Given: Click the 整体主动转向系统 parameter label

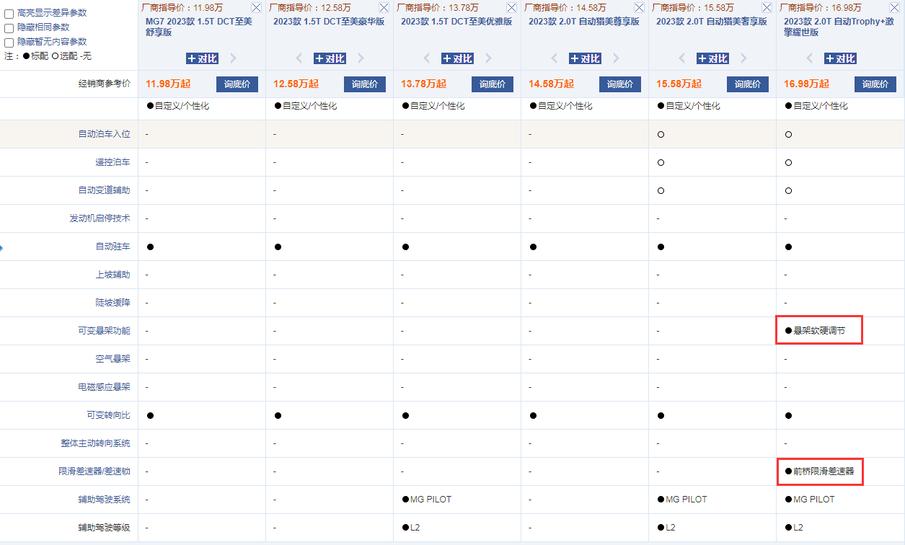Looking at the screenshot, I should (96, 443).
